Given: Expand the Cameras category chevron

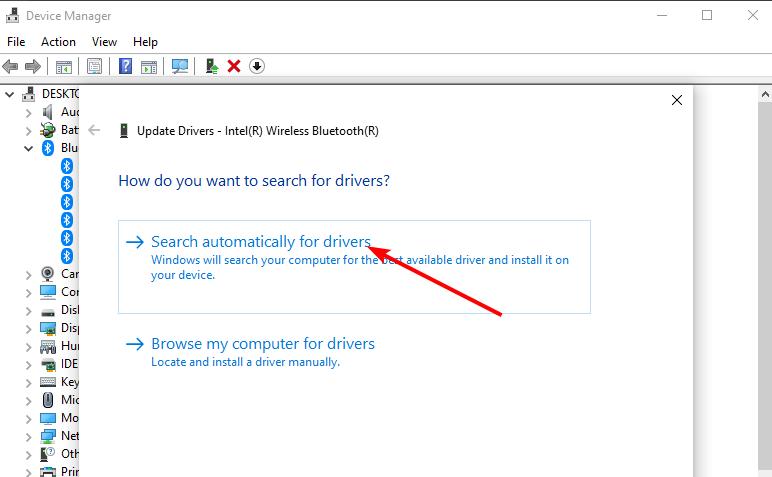Looking at the screenshot, I should click(29, 275).
